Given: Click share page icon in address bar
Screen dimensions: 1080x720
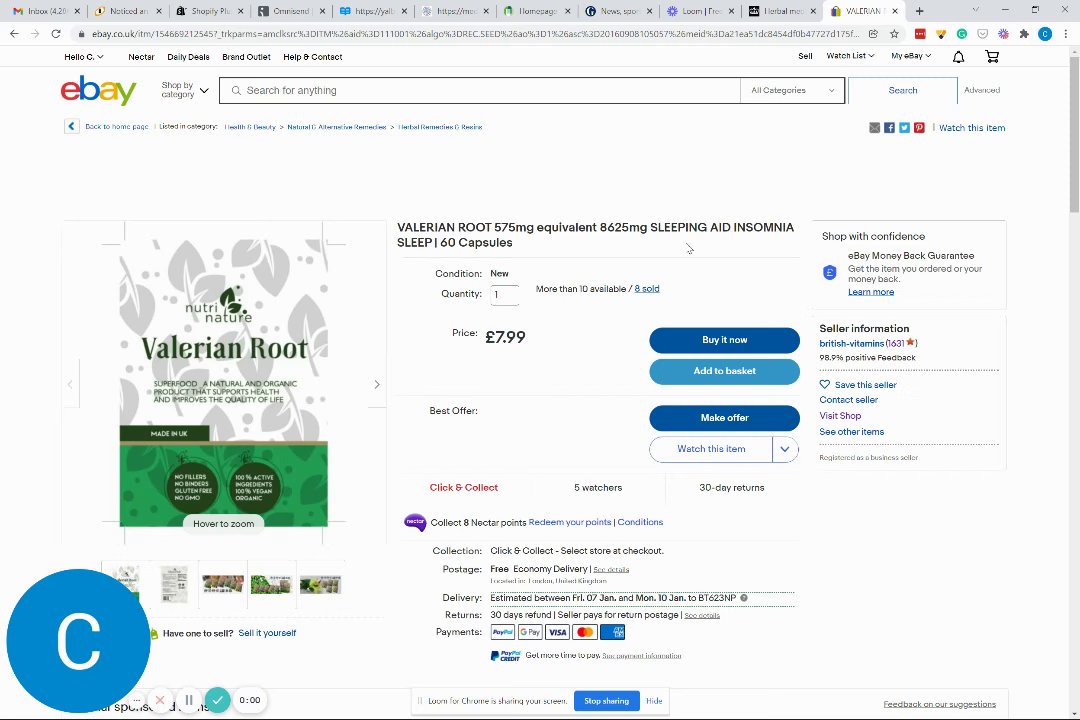Looking at the screenshot, I should [x=873, y=34].
